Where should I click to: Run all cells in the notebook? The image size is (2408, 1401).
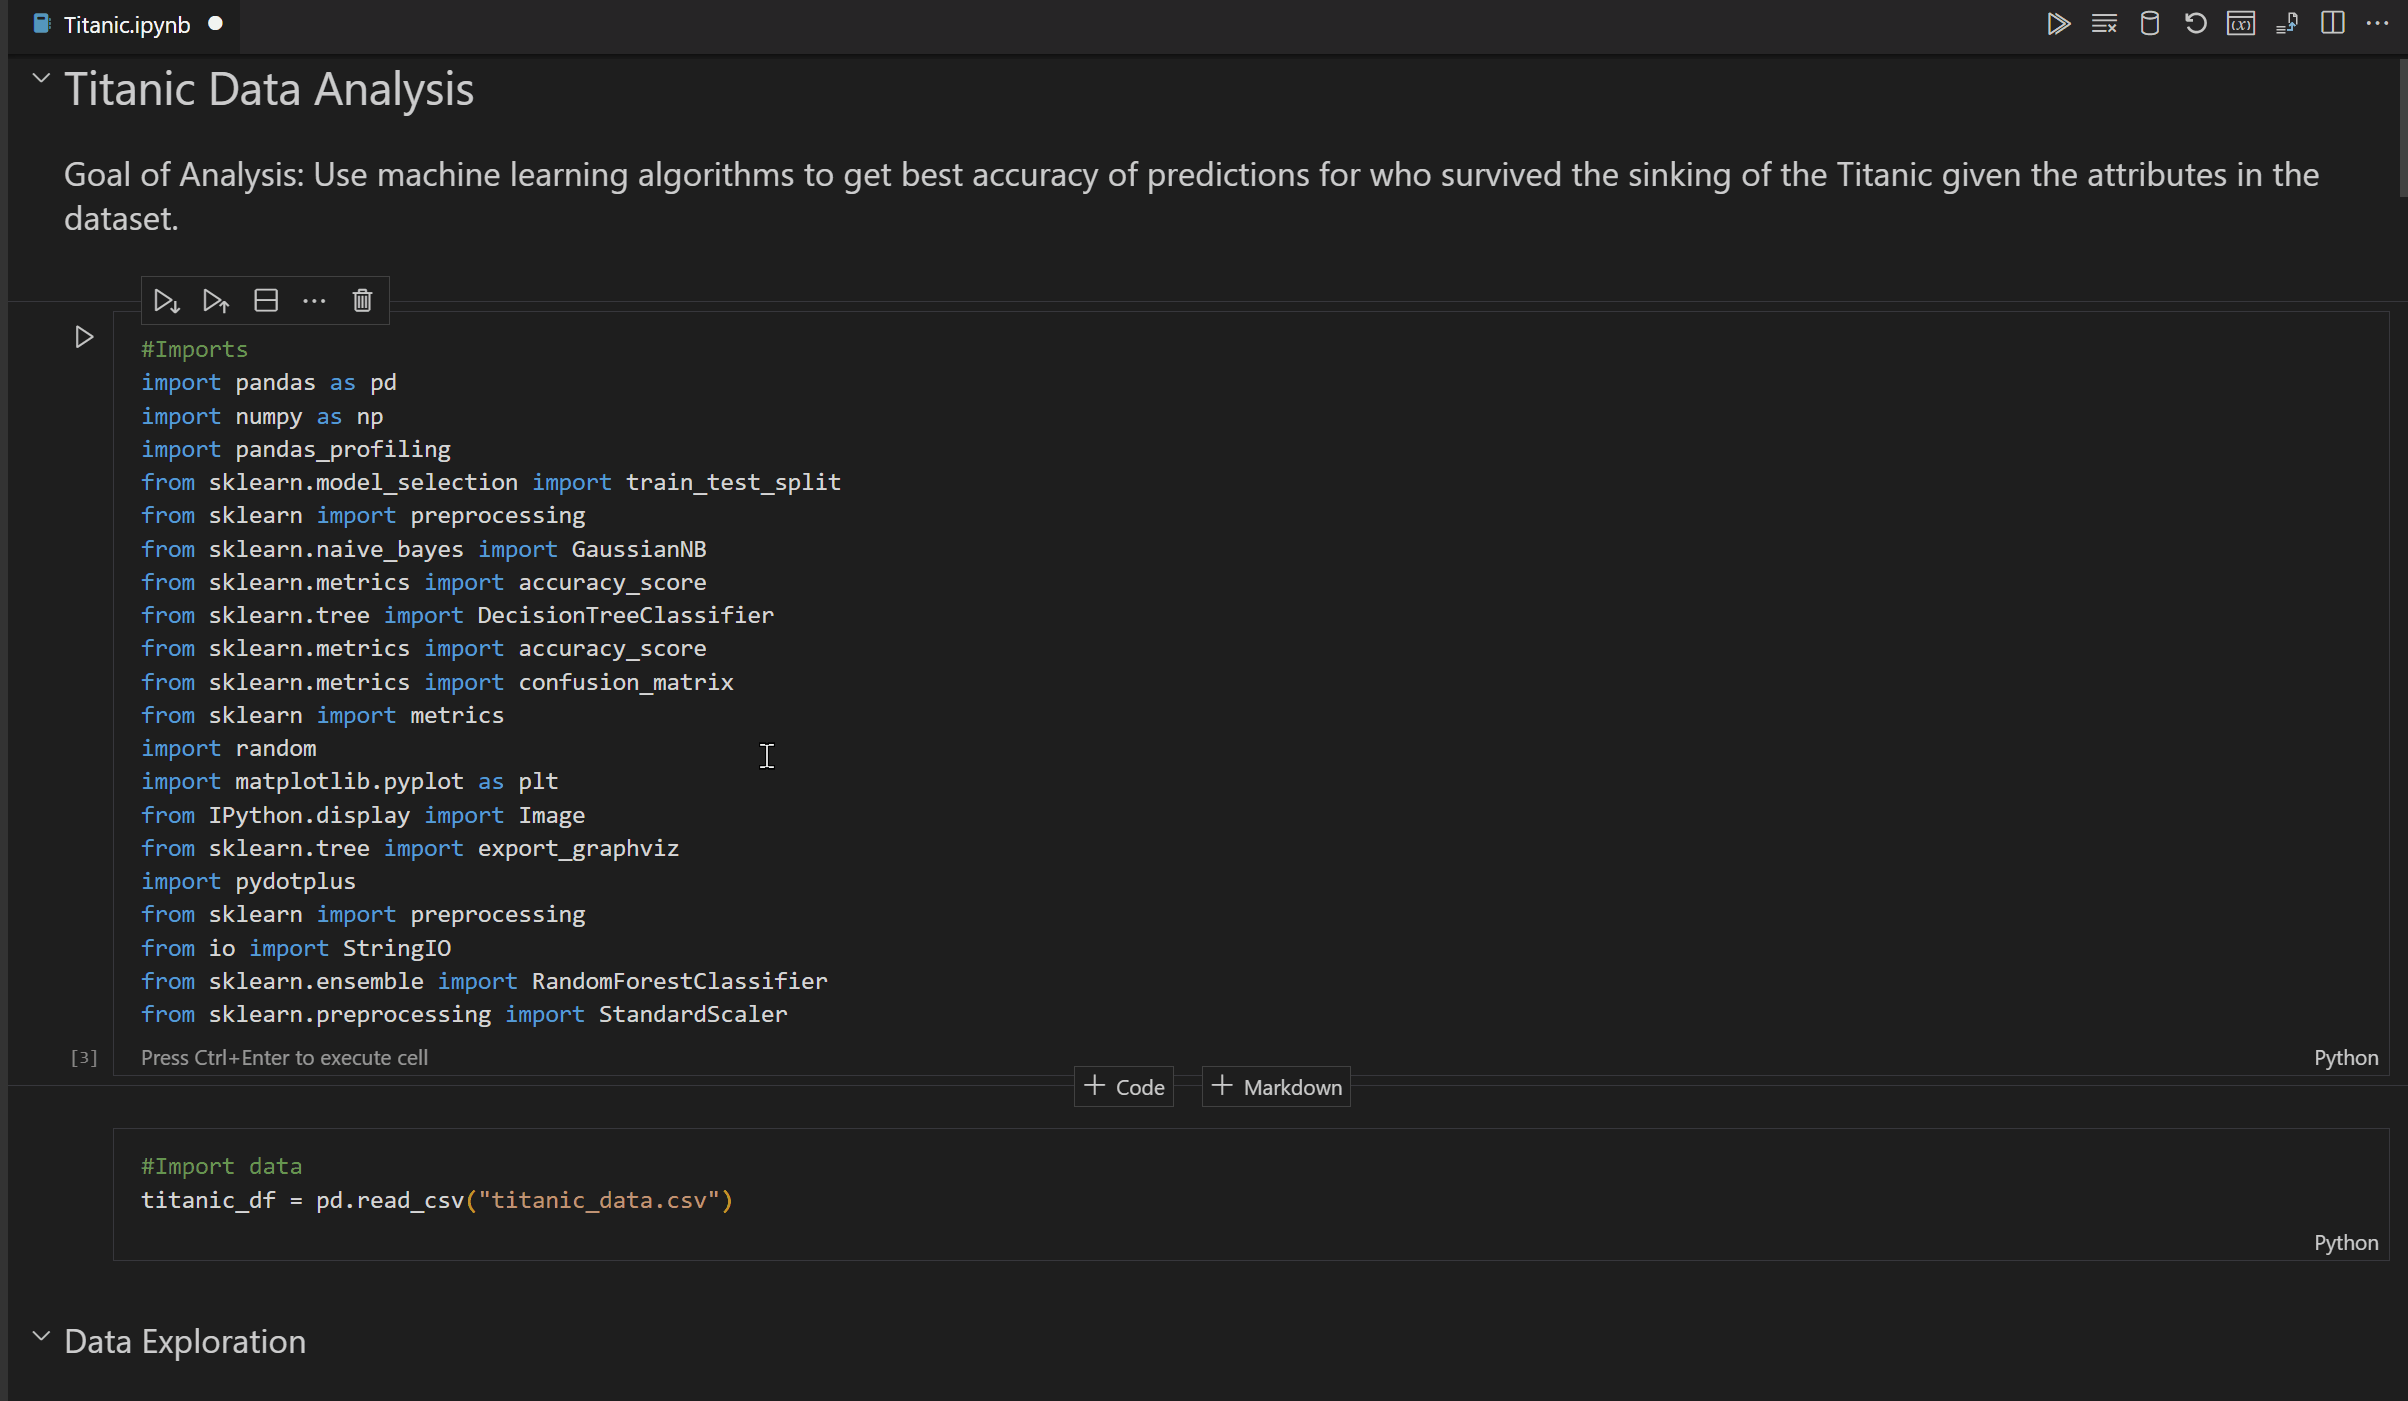[2059, 23]
